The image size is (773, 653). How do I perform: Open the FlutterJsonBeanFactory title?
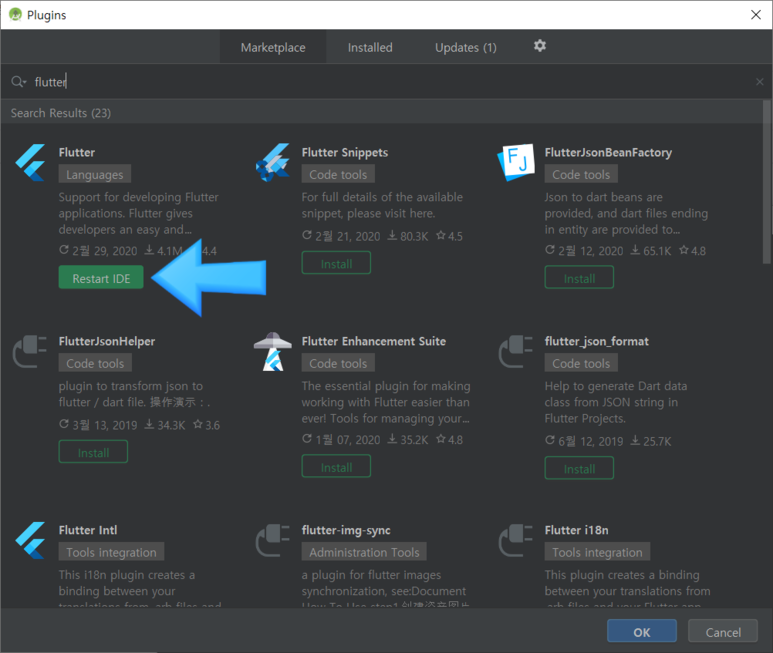(608, 152)
